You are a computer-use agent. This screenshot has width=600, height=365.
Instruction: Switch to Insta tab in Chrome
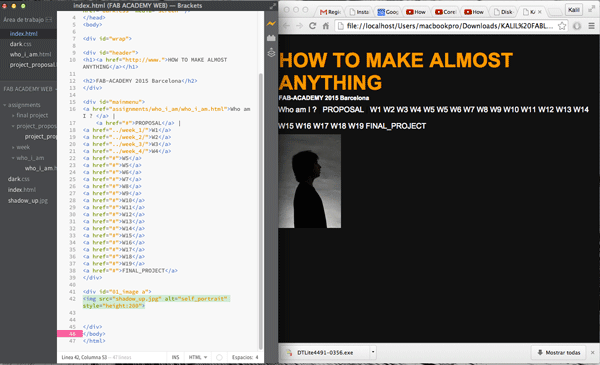tap(359, 12)
